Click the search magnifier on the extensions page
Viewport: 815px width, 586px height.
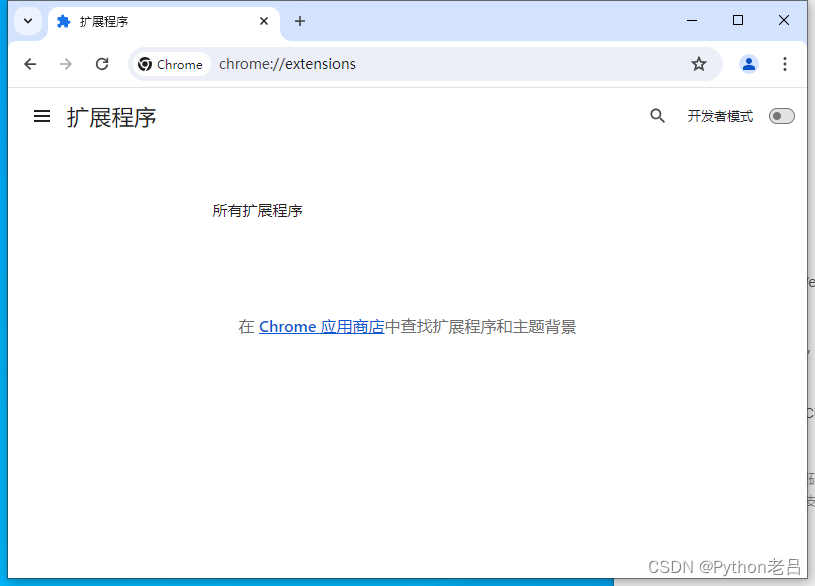(x=657, y=115)
